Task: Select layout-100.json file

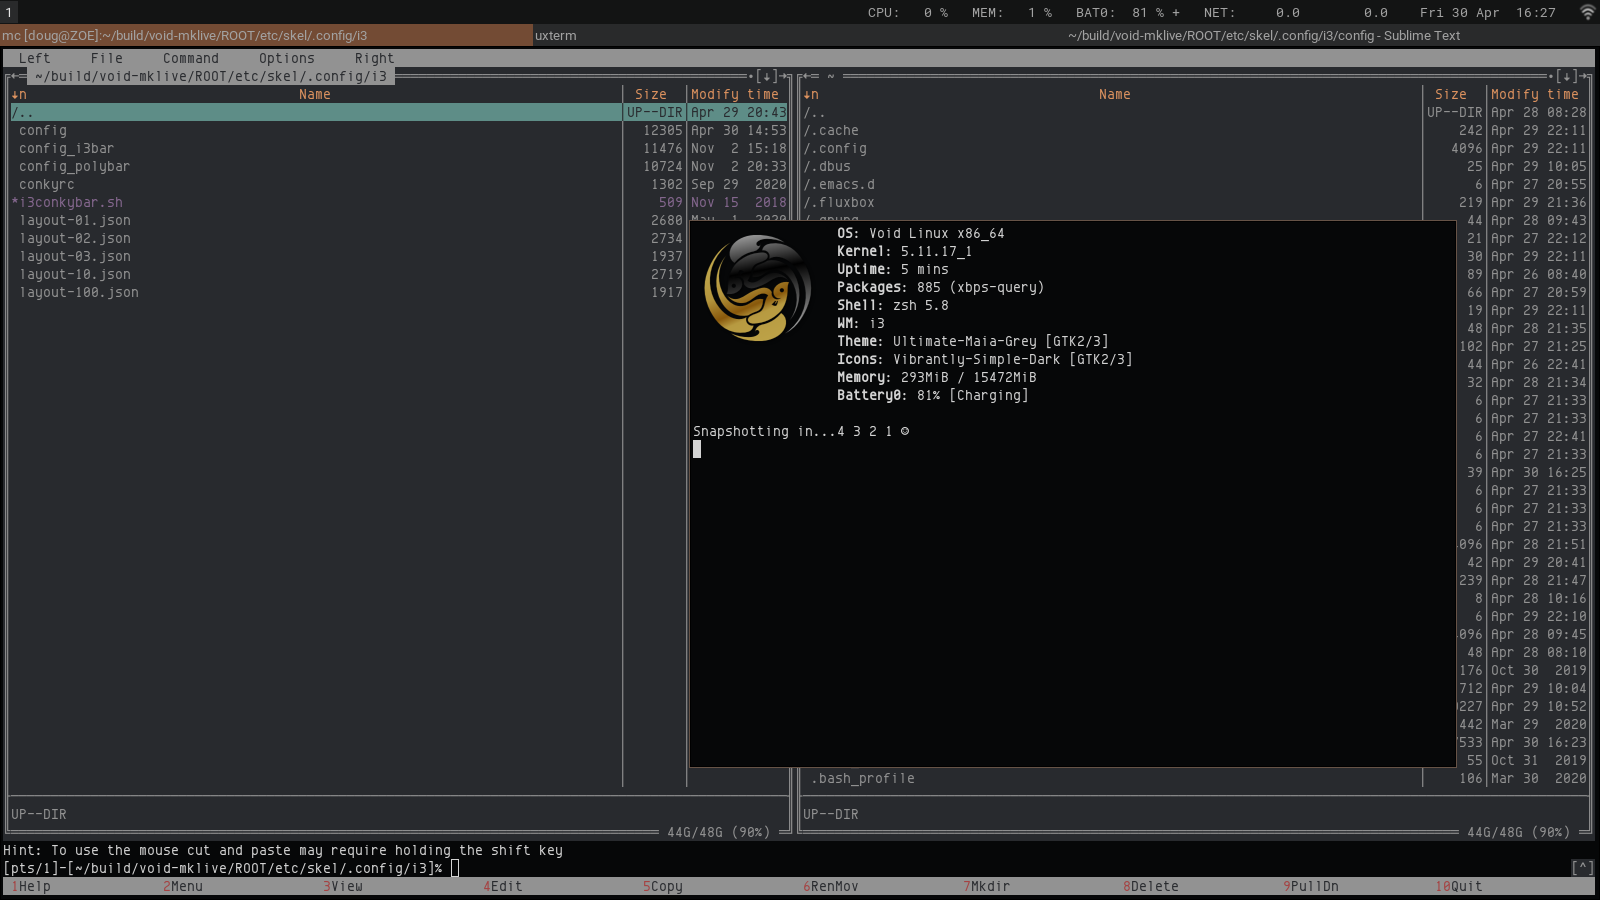Action: click(78, 292)
